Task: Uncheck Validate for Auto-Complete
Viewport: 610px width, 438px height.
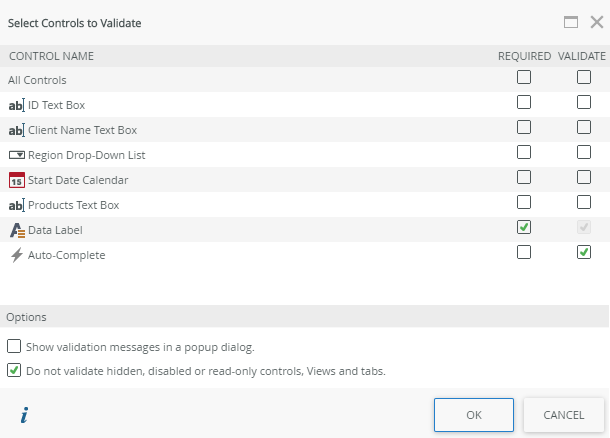Action: point(584,252)
